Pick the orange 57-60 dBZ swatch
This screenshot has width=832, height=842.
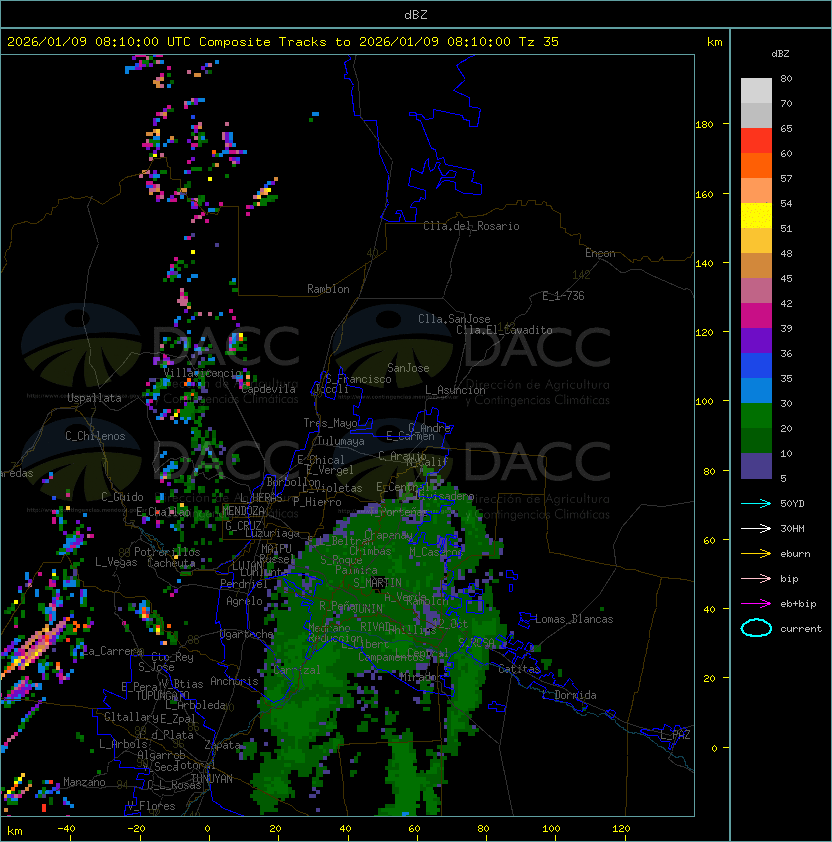756,165
